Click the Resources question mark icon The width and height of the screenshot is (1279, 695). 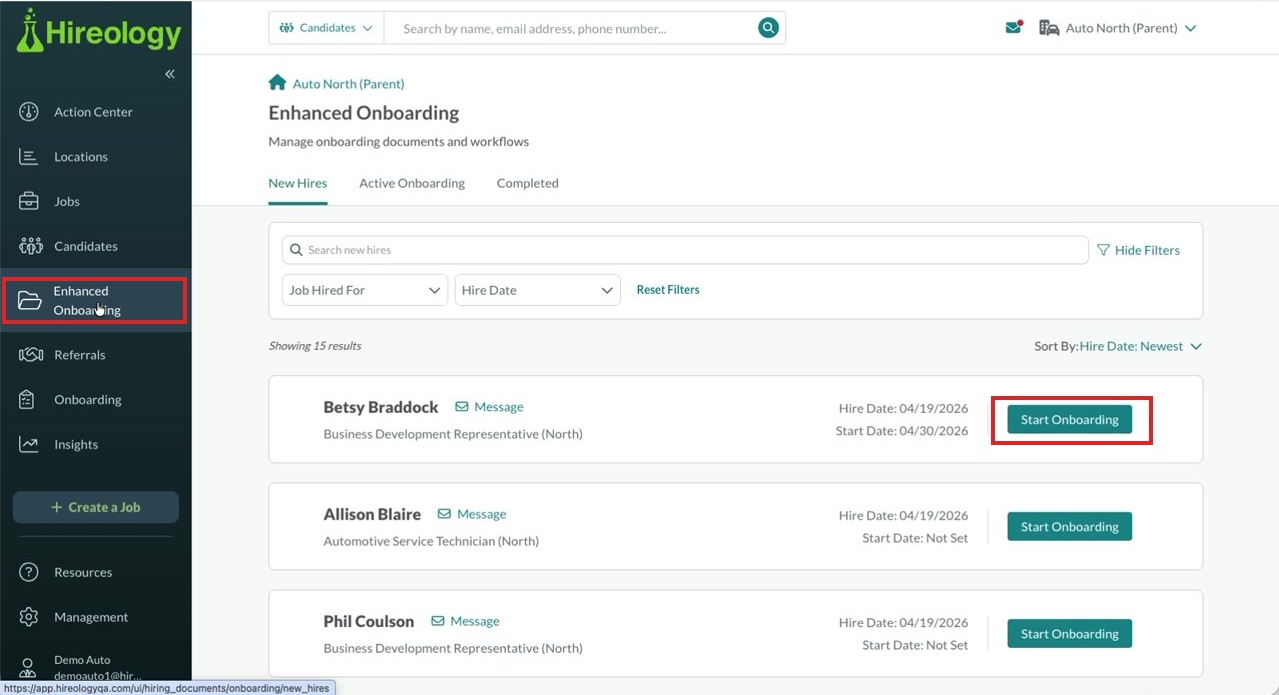pos(29,573)
